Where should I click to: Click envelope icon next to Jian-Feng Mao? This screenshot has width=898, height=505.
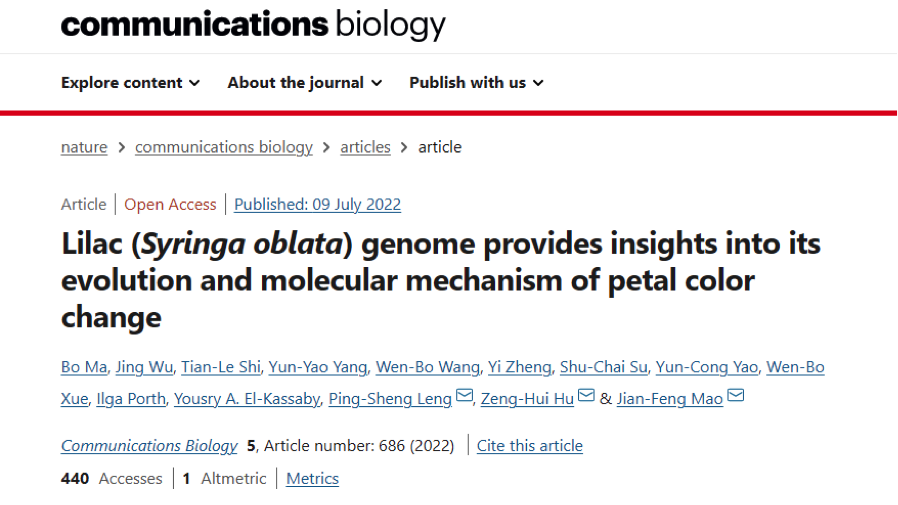click(736, 397)
